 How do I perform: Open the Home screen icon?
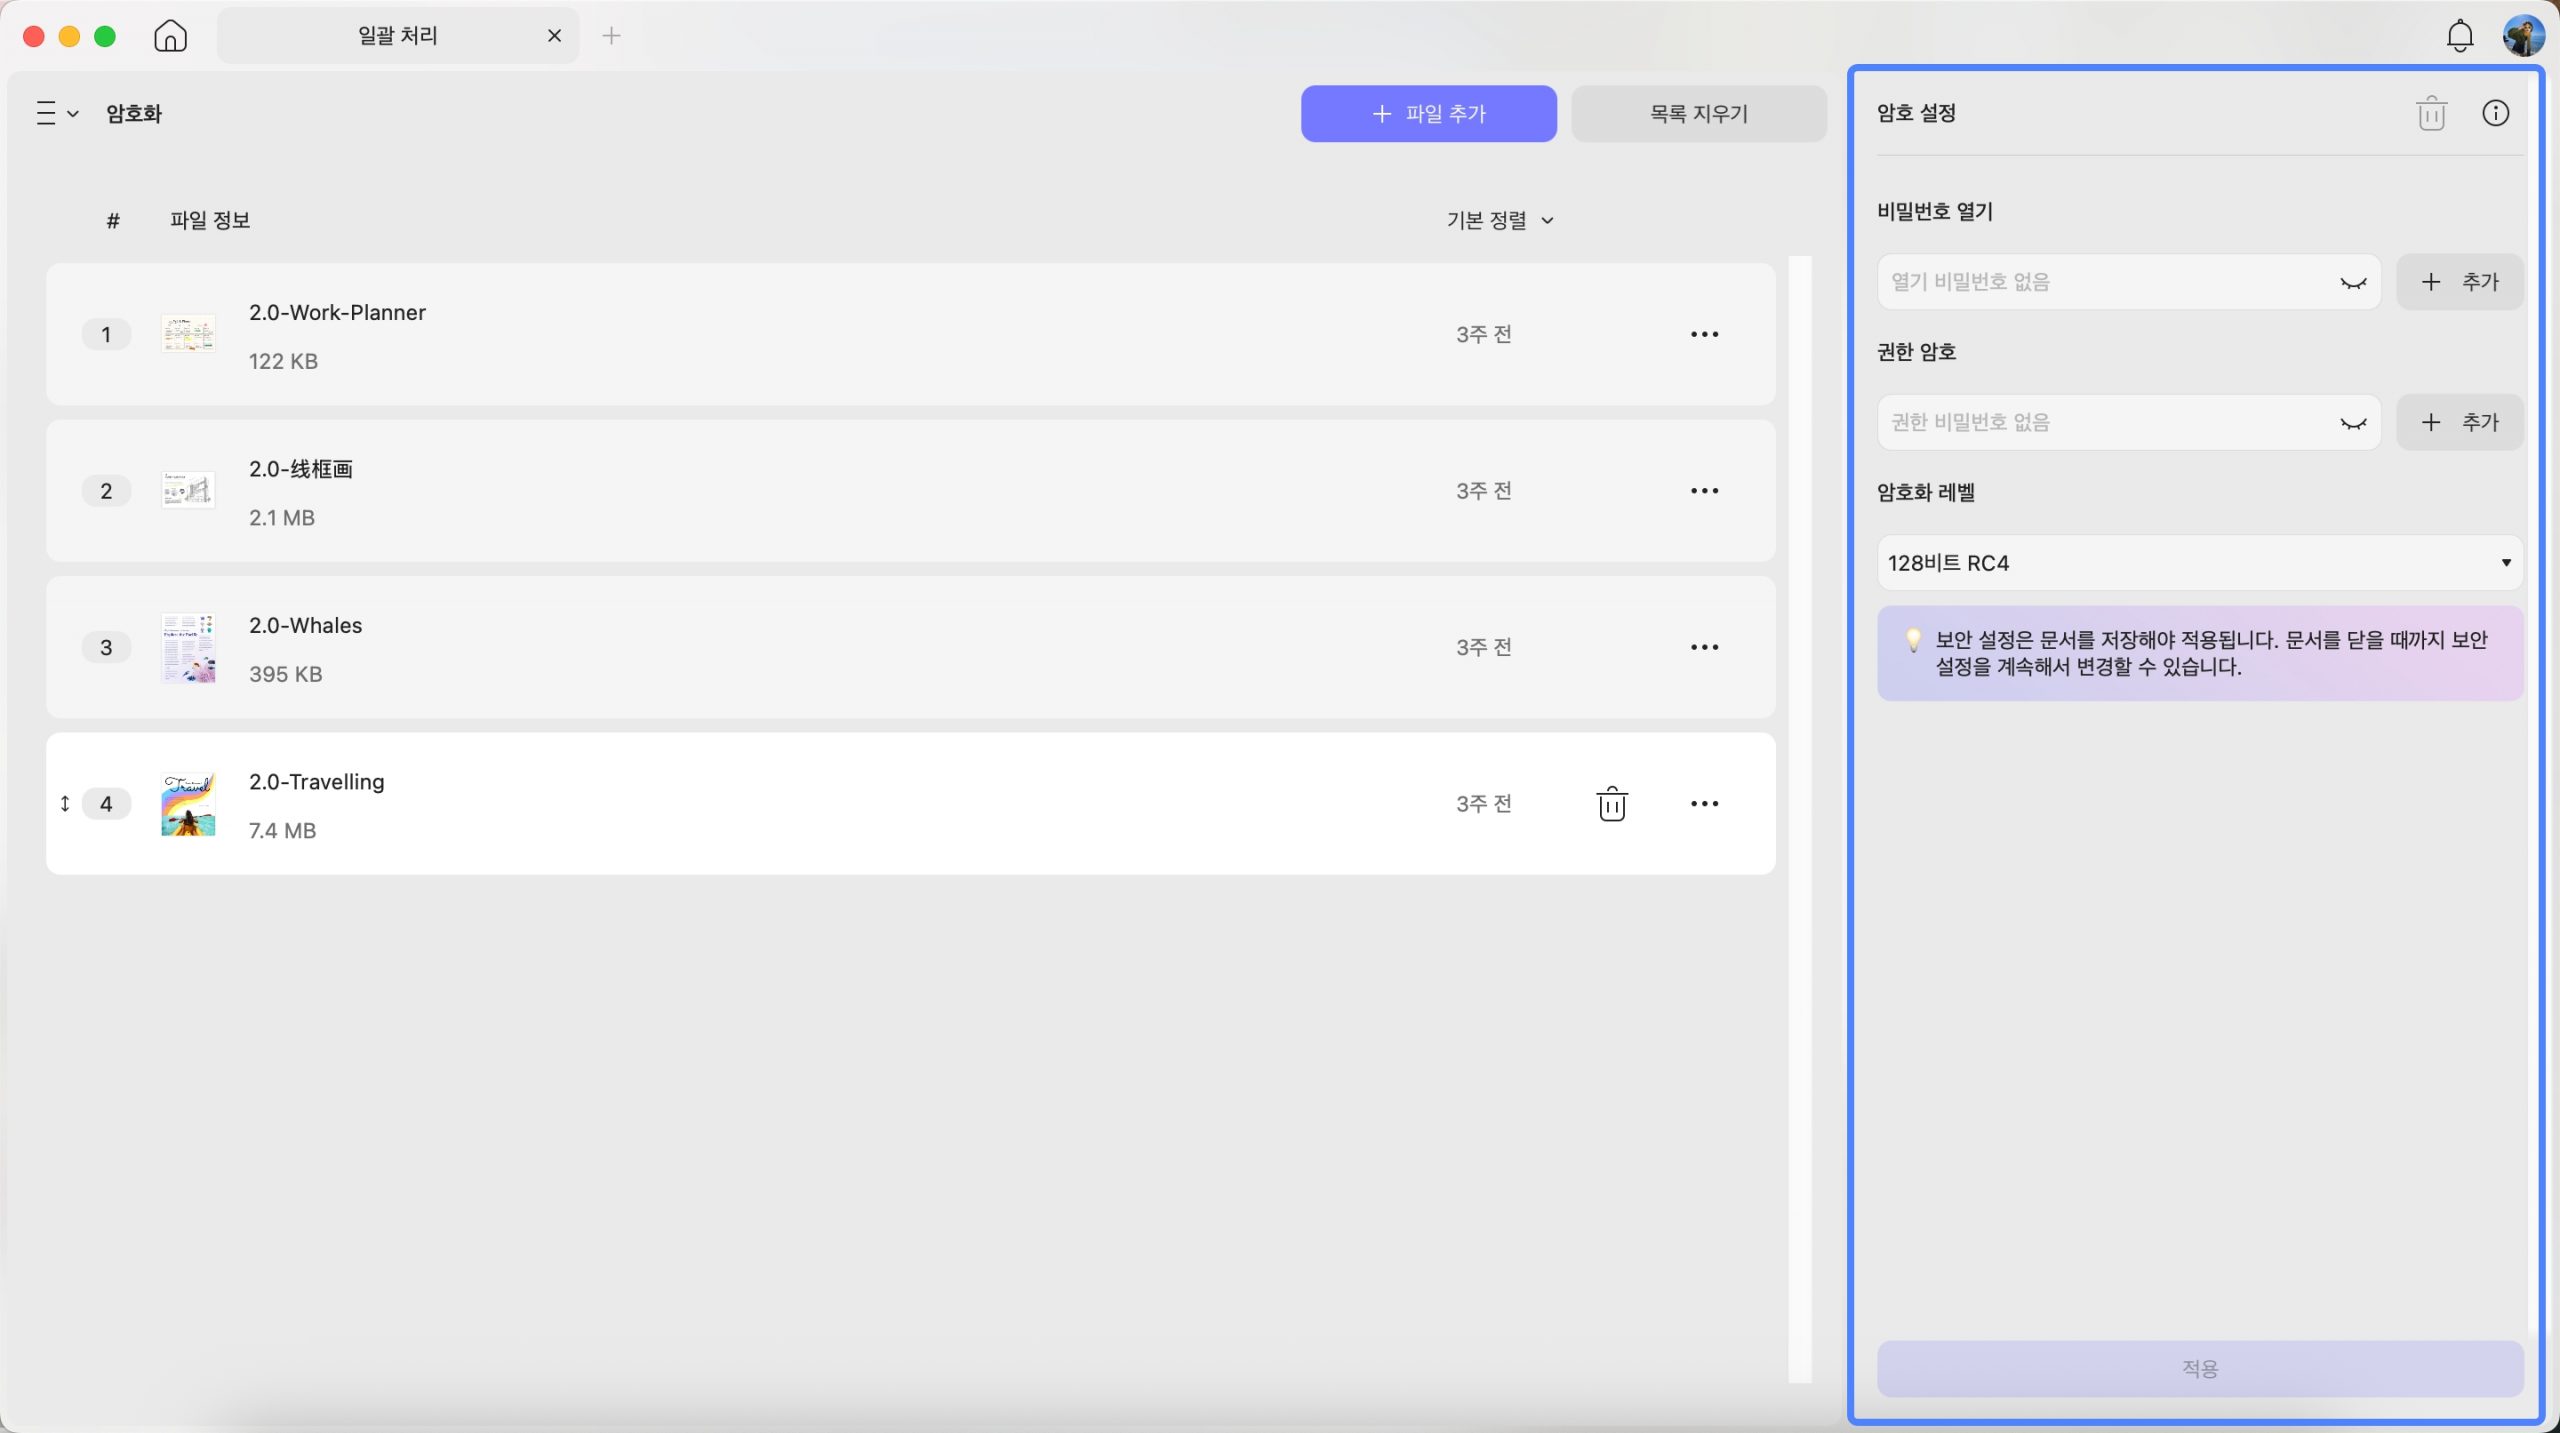click(170, 36)
